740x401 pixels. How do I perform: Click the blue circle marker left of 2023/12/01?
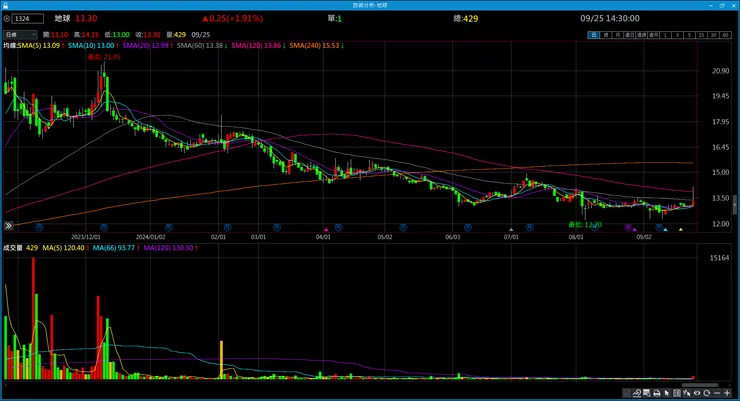click(40, 227)
